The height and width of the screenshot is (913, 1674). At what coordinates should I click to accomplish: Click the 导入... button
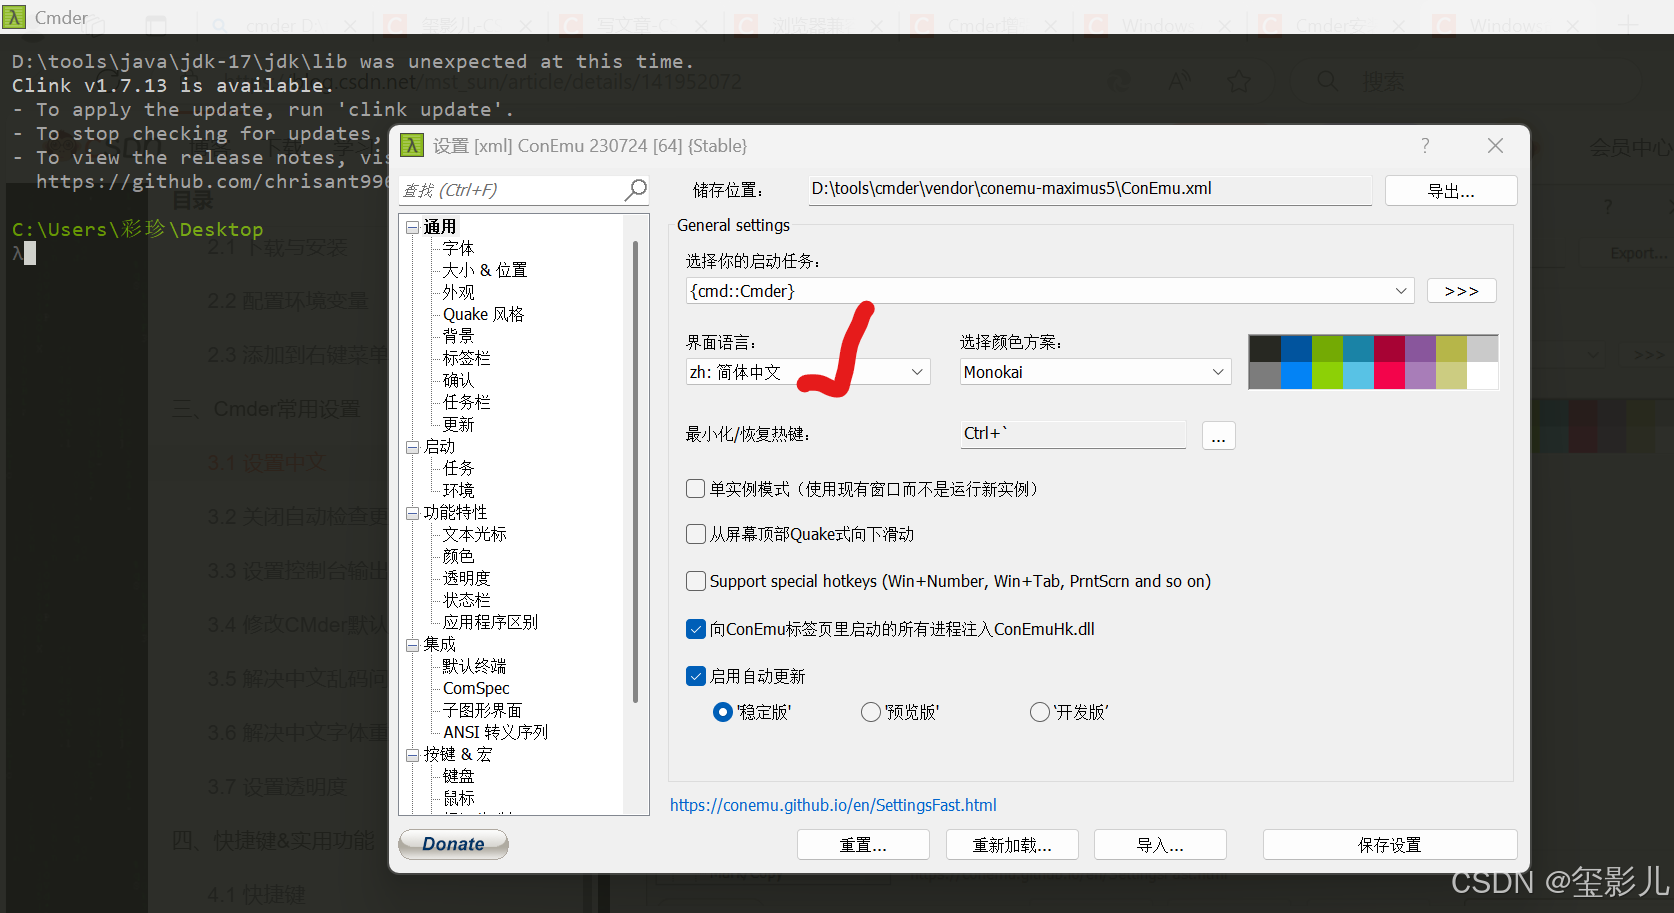[1160, 845]
